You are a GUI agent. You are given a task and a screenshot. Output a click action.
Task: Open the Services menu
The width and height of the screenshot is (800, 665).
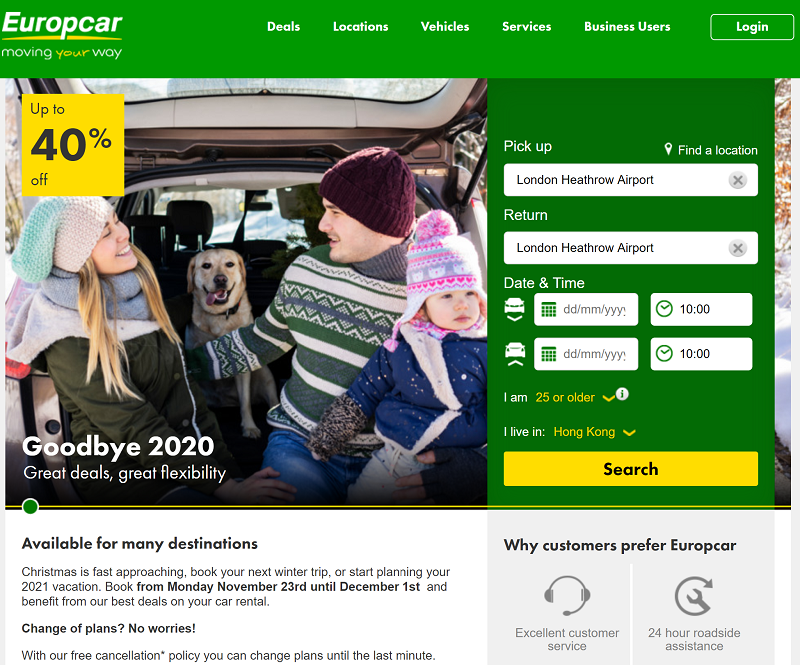[527, 27]
